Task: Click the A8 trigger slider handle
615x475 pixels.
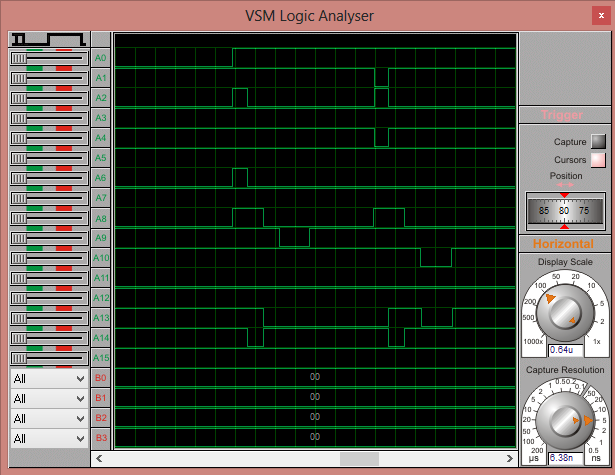Action: 19,218
